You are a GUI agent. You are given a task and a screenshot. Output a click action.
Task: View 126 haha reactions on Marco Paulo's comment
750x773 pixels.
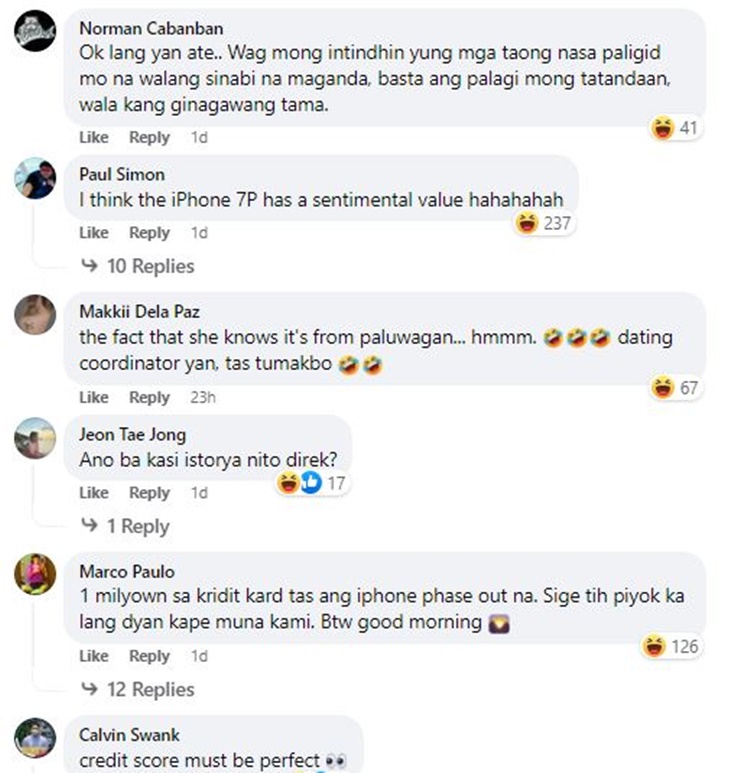672,646
